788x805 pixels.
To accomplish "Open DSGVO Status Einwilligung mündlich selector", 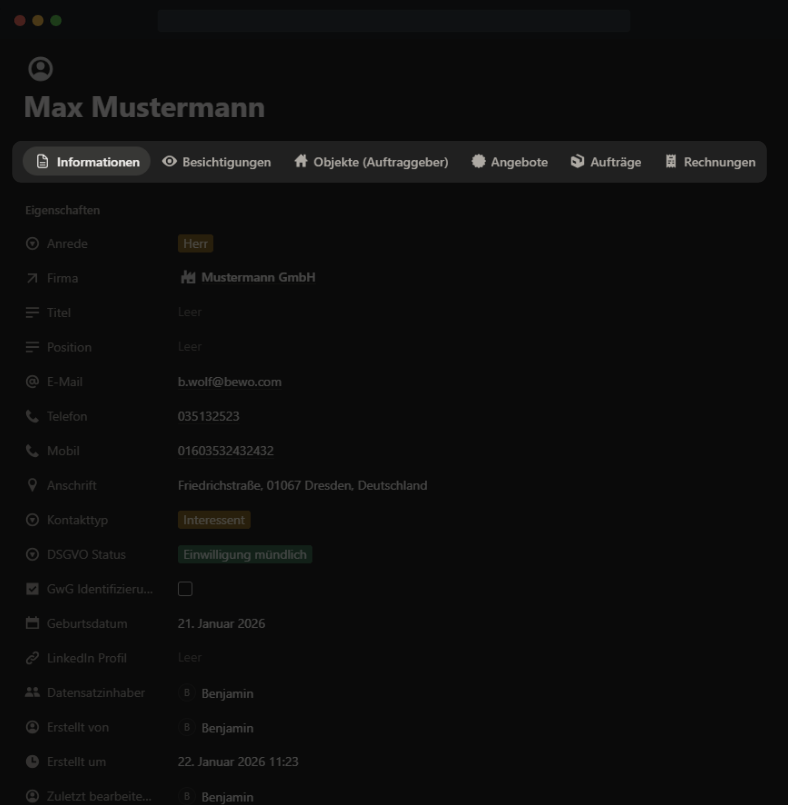I will (245, 555).
